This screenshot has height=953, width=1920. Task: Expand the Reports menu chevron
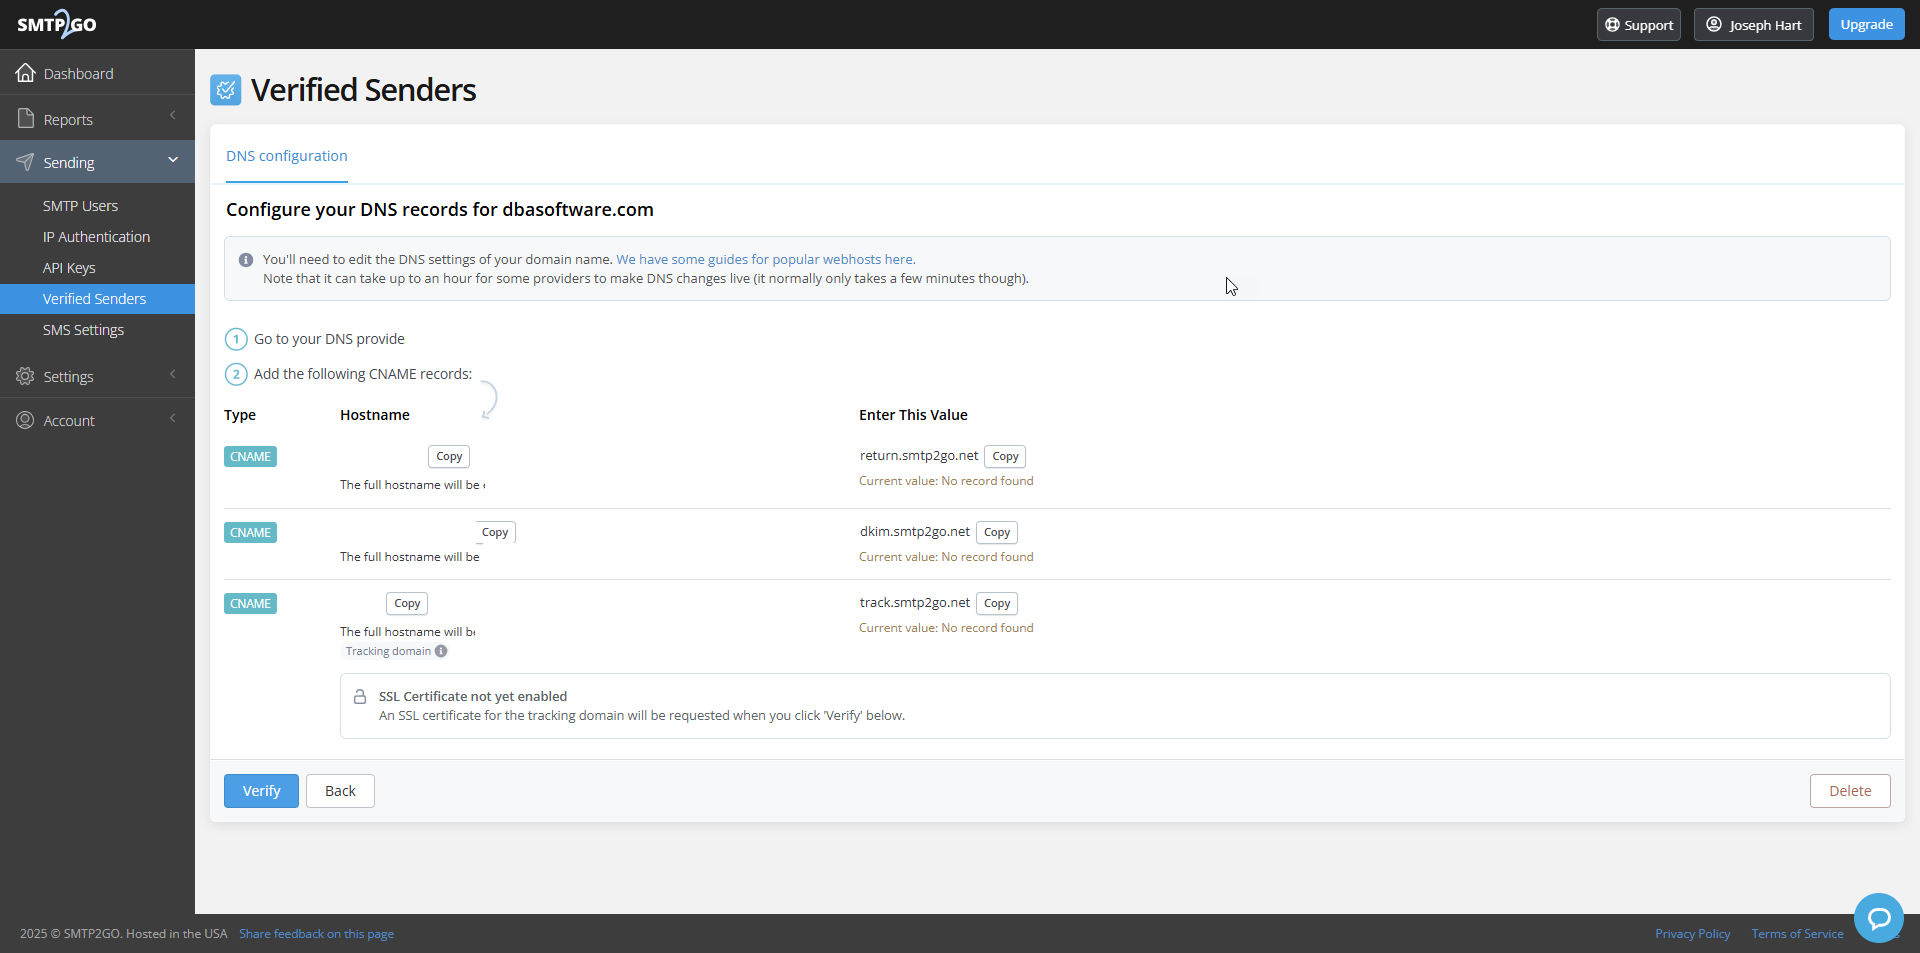coord(172,115)
